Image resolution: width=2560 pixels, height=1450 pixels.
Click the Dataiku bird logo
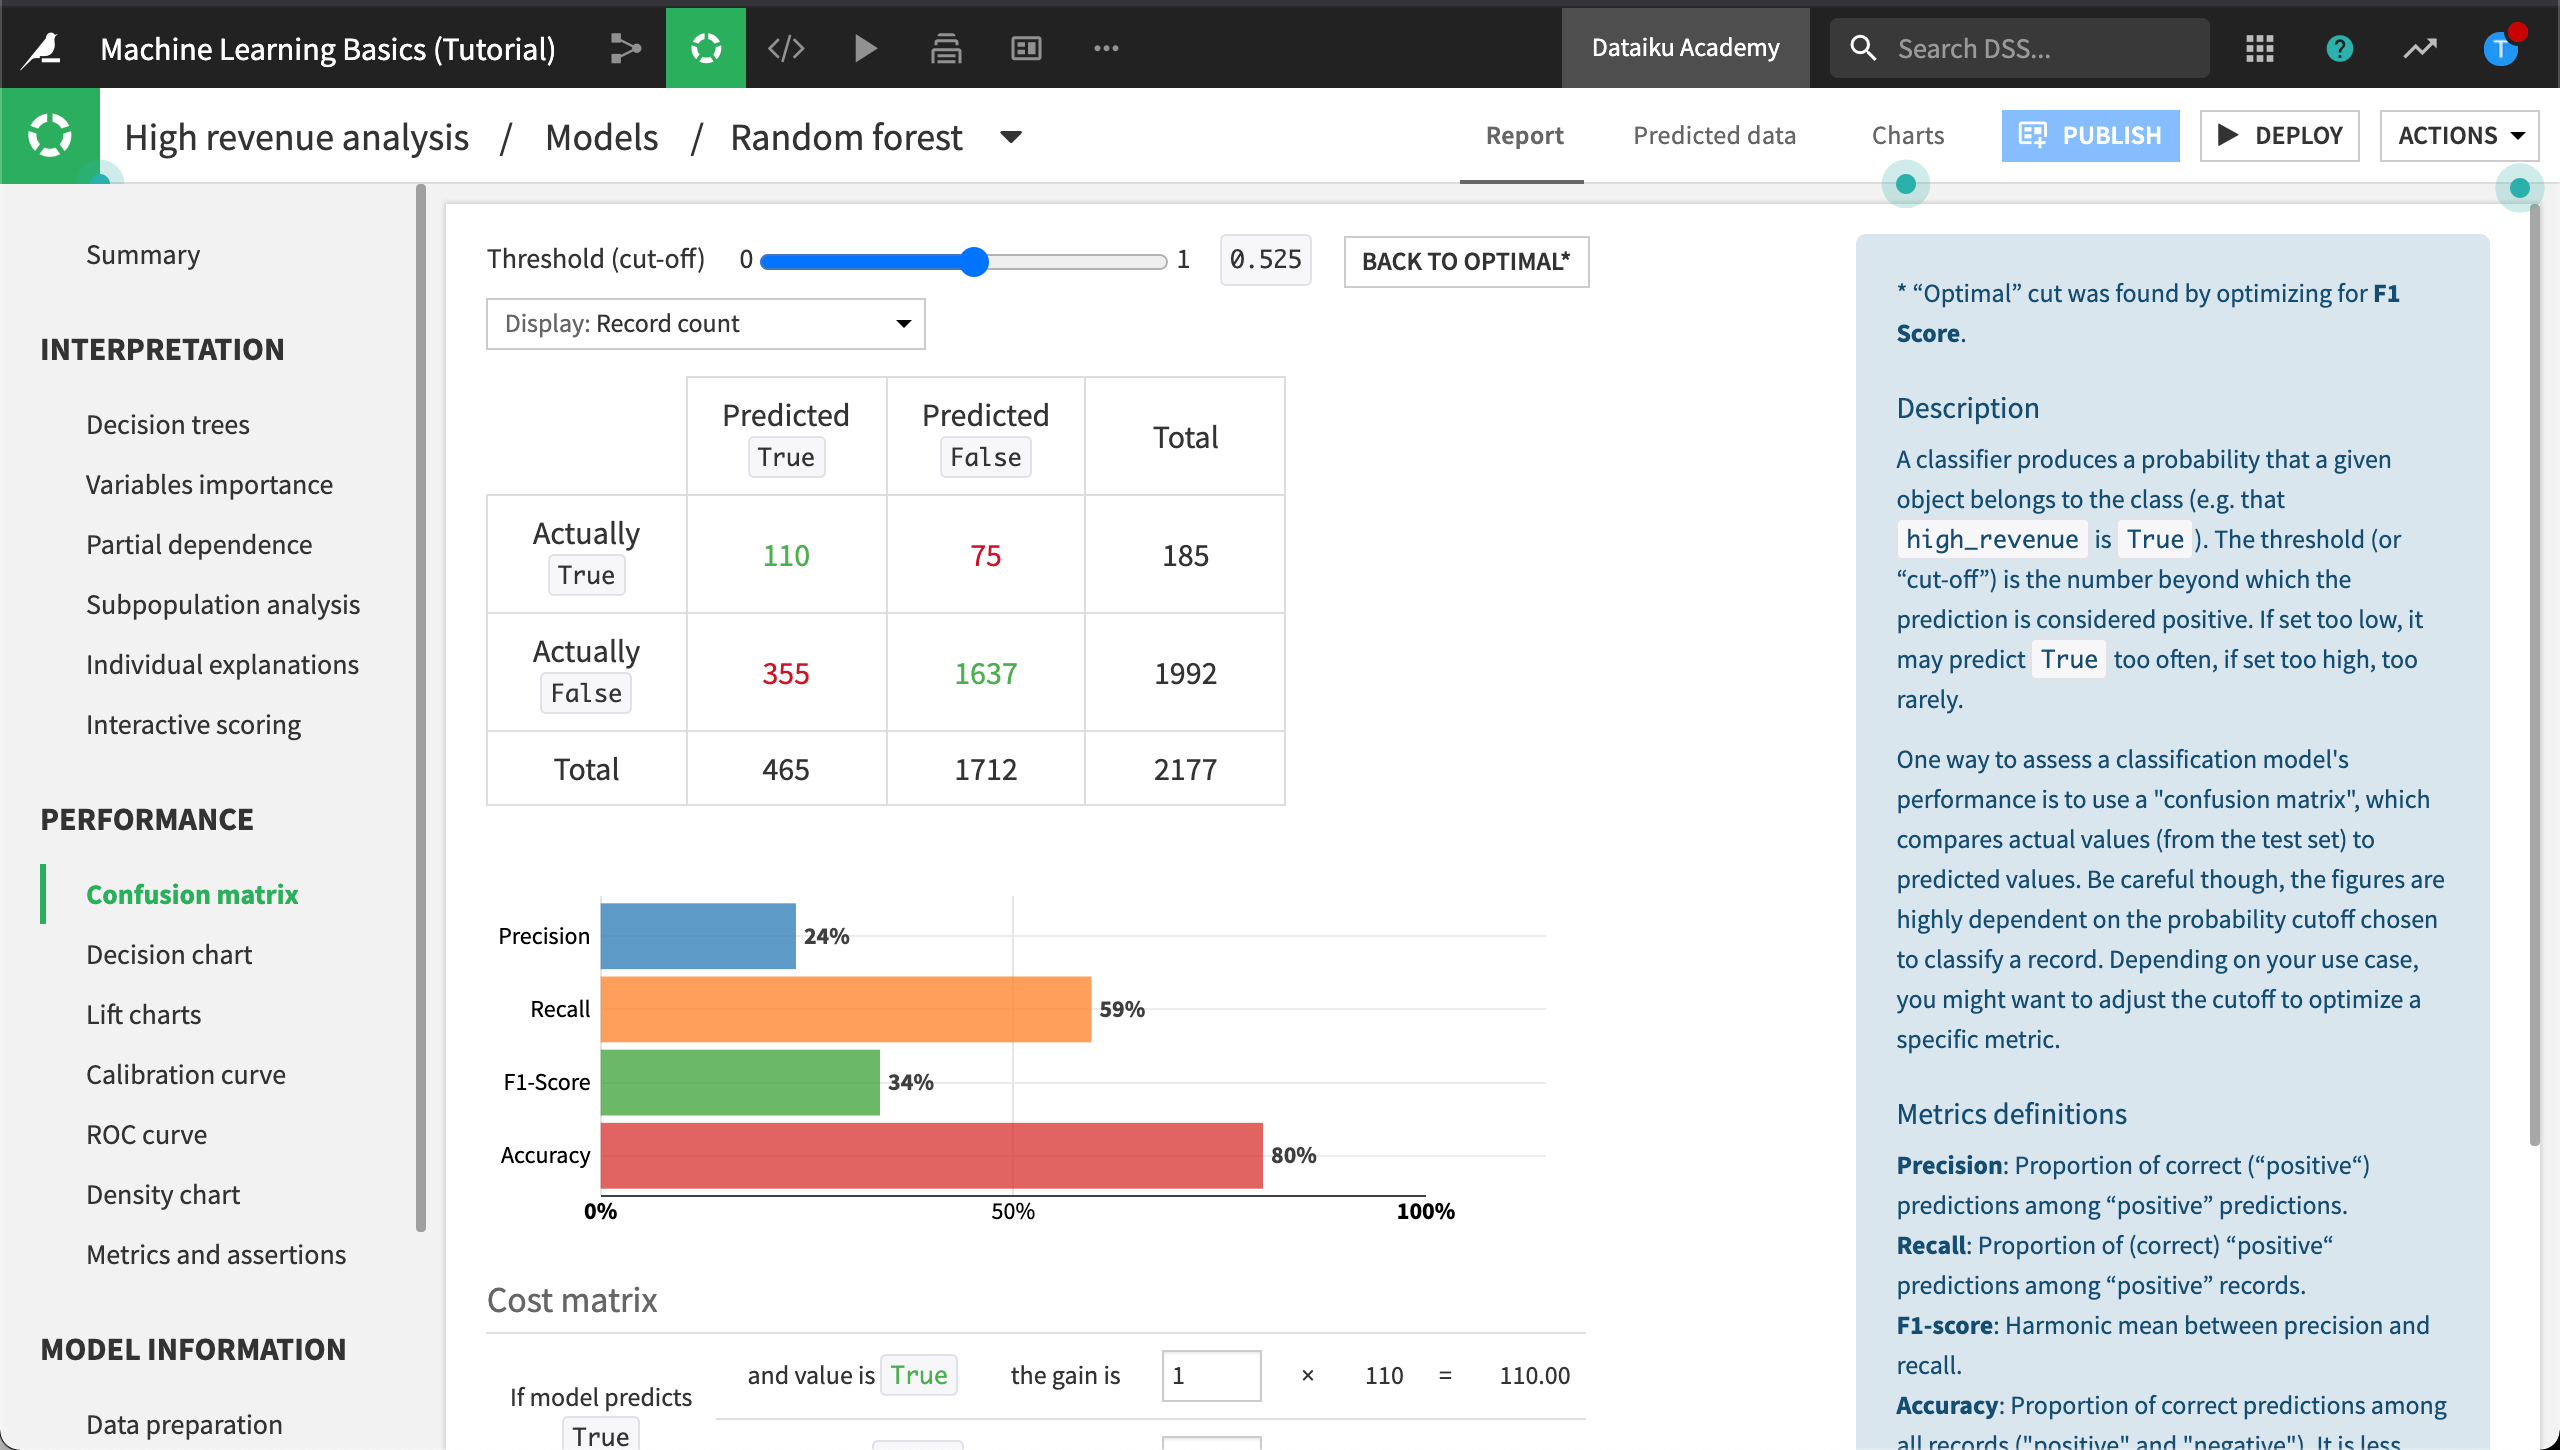pyautogui.click(x=42, y=48)
